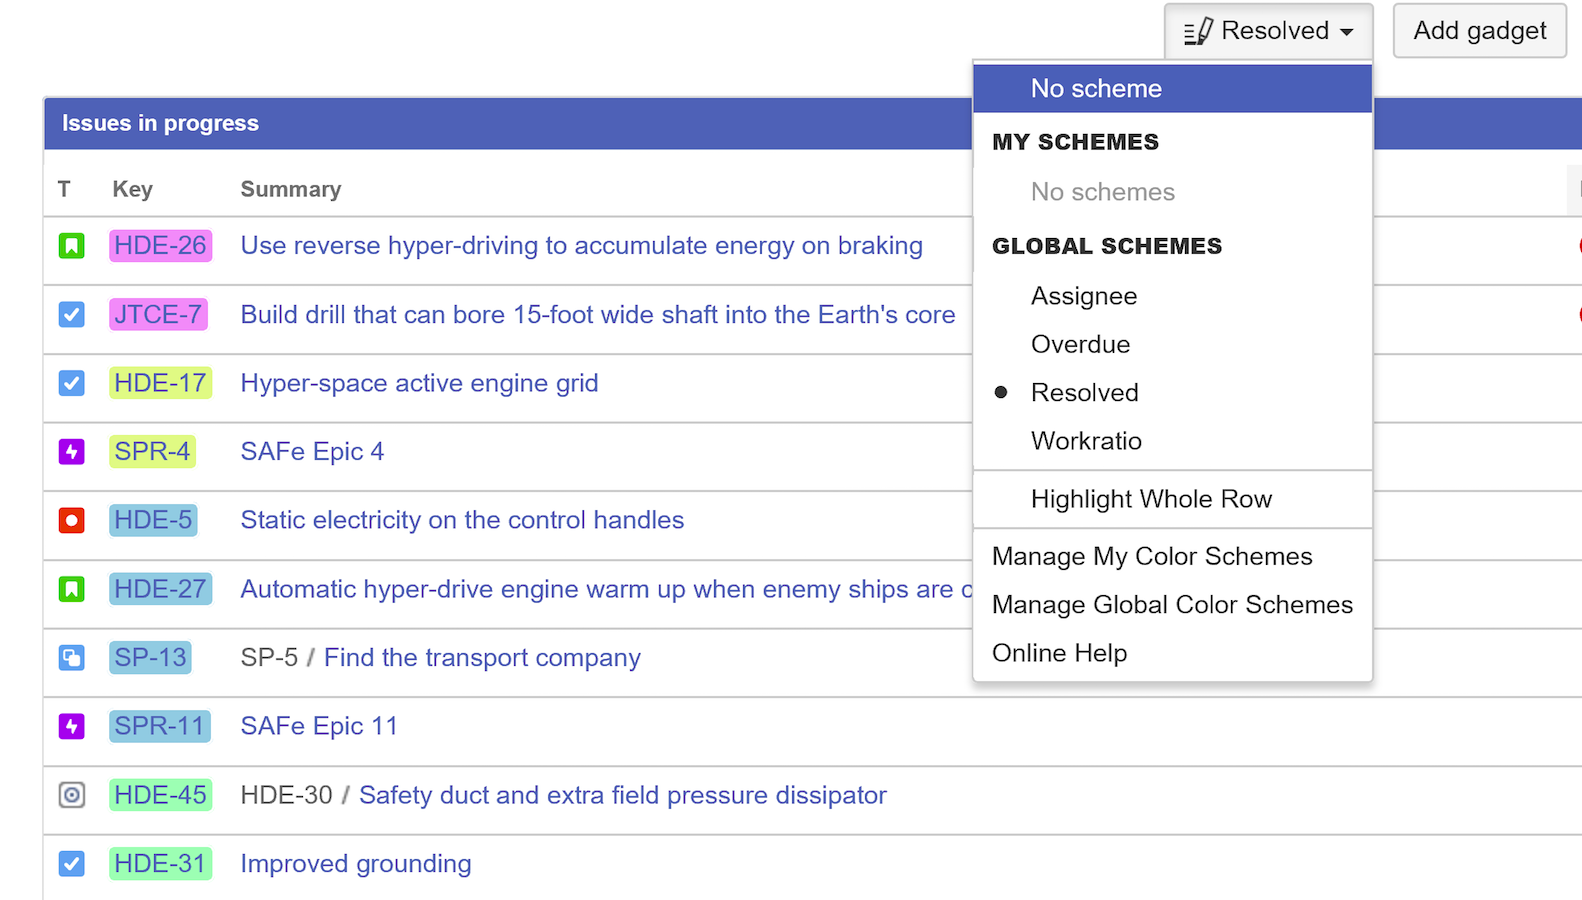Image resolution: width=1582 pixels, height=900 pixels.
Task: Choose the Overdue global scheme
Action: click(1080, 345)
